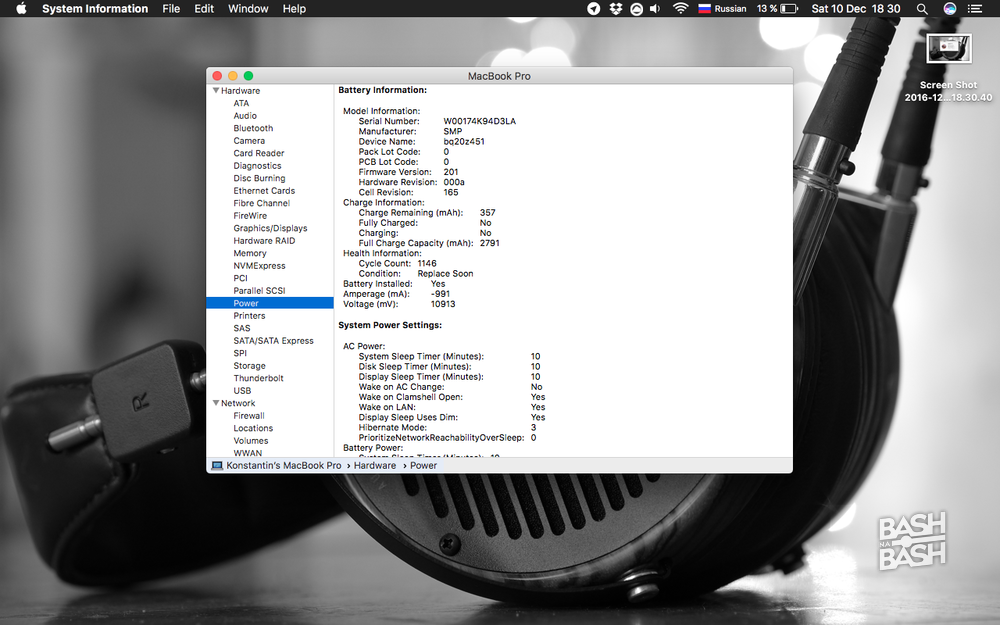Image resolution: width=1000 pixels, height=625 pixels.
Task: Select PCI in the sidebar
Action: (x=240, y=278)
